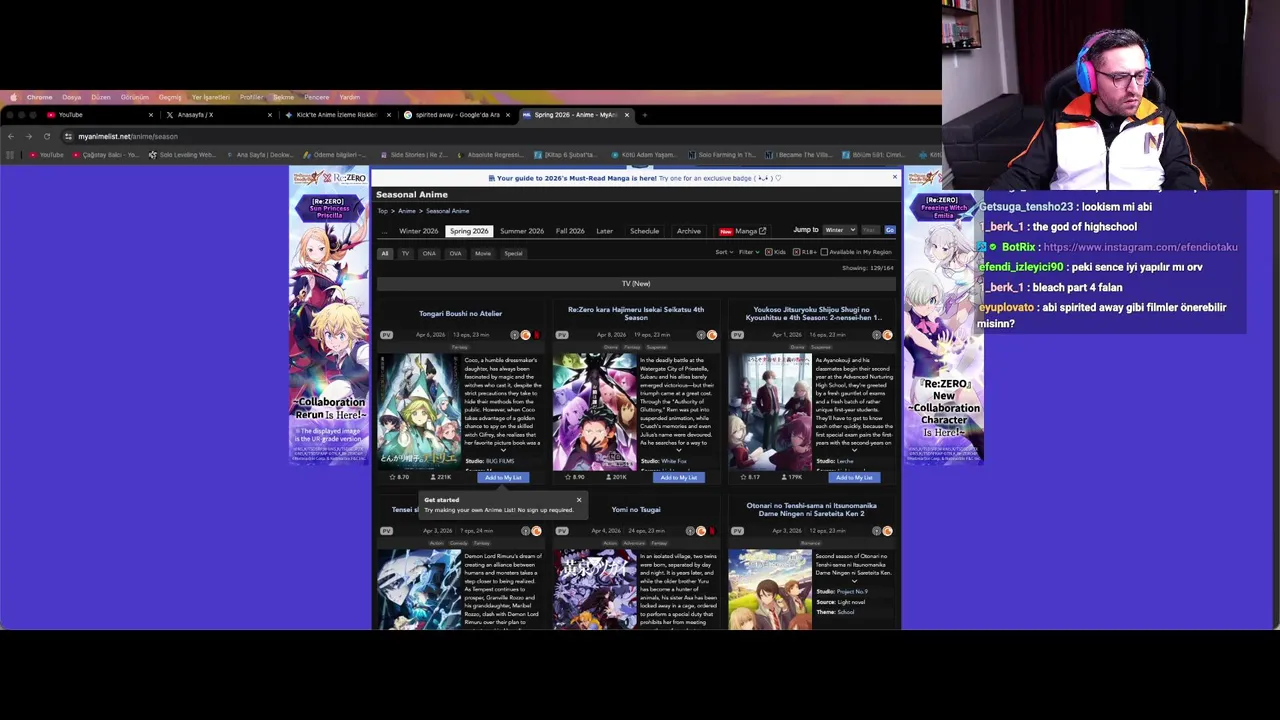Toggle the R18+ checkbox
Screen dimensions: 1280x720
point(795,252)
